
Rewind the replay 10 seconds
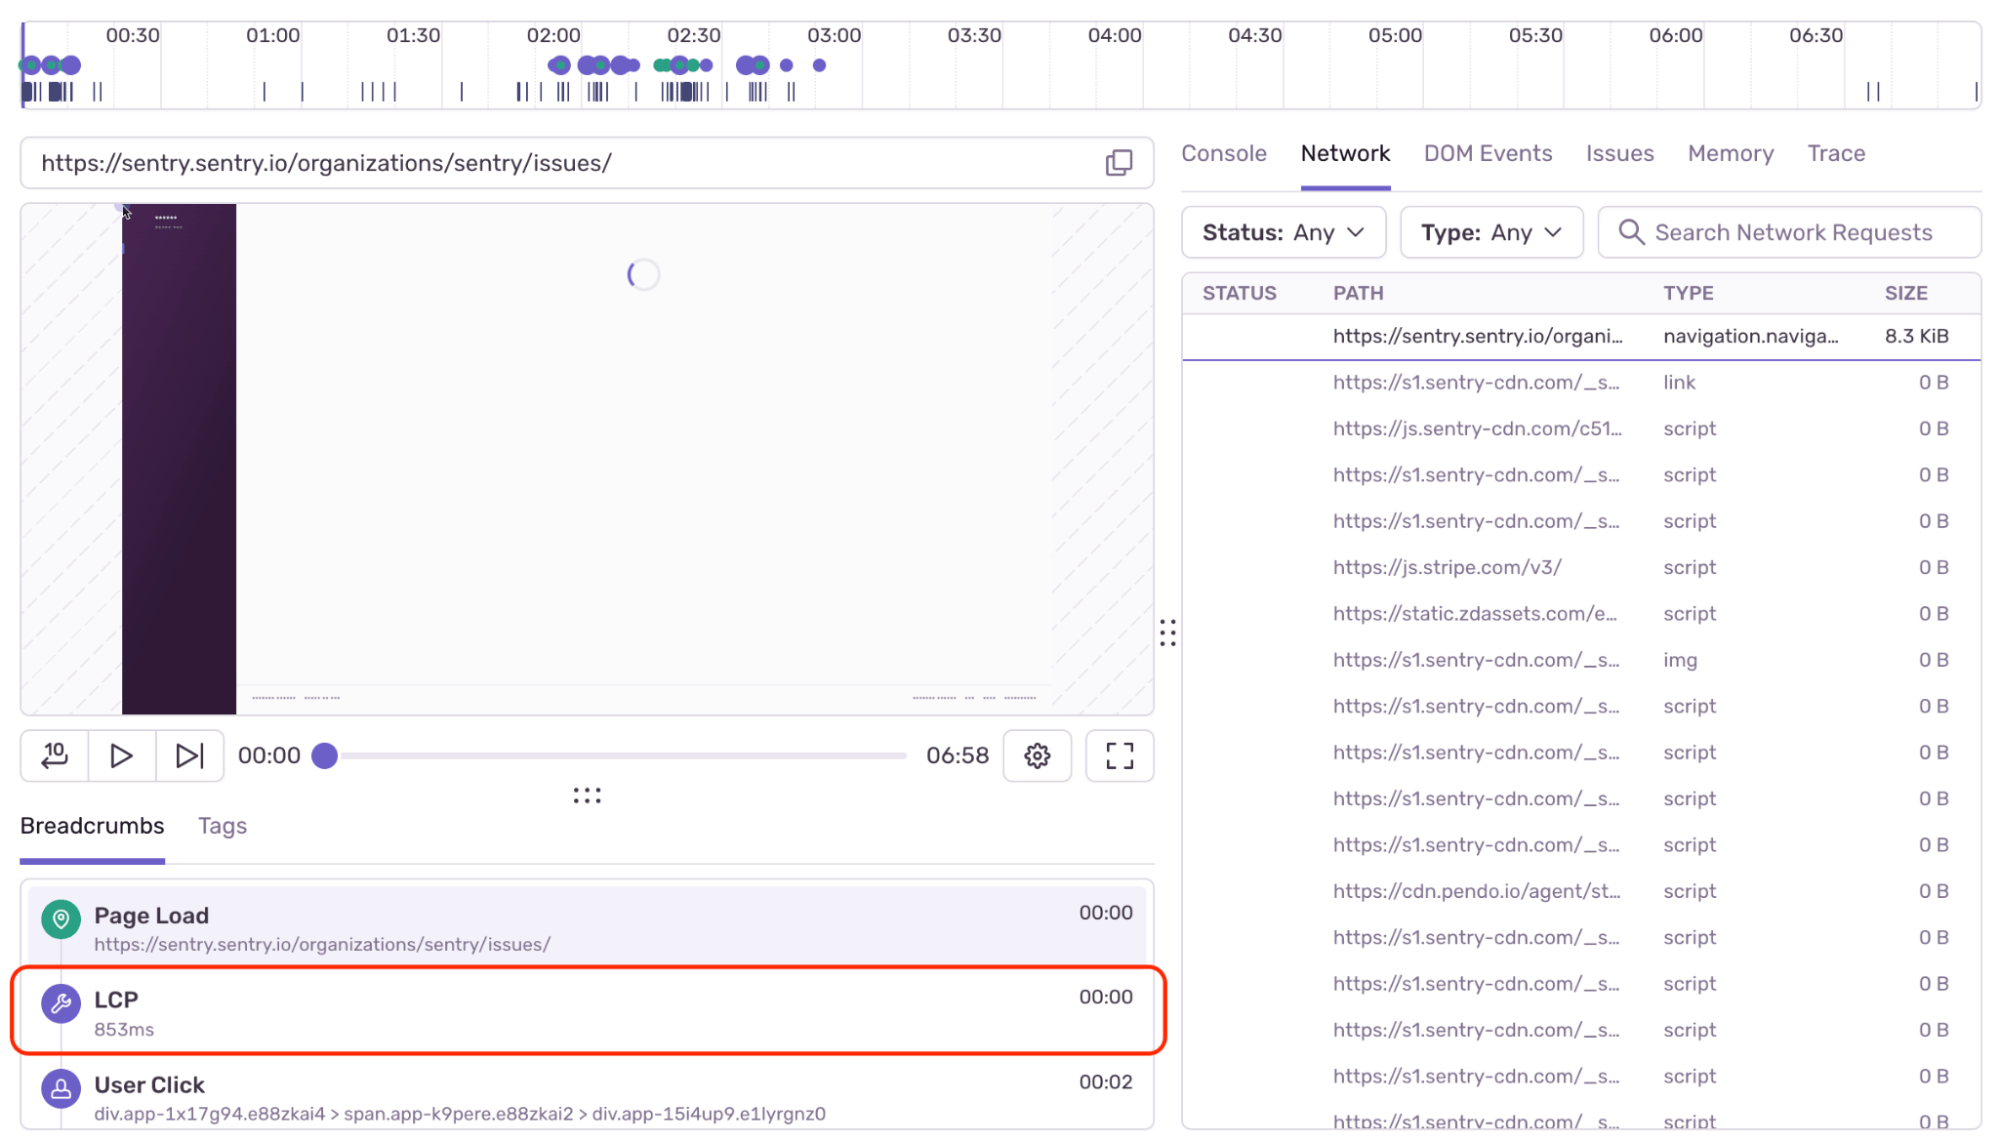coord(54,756)
